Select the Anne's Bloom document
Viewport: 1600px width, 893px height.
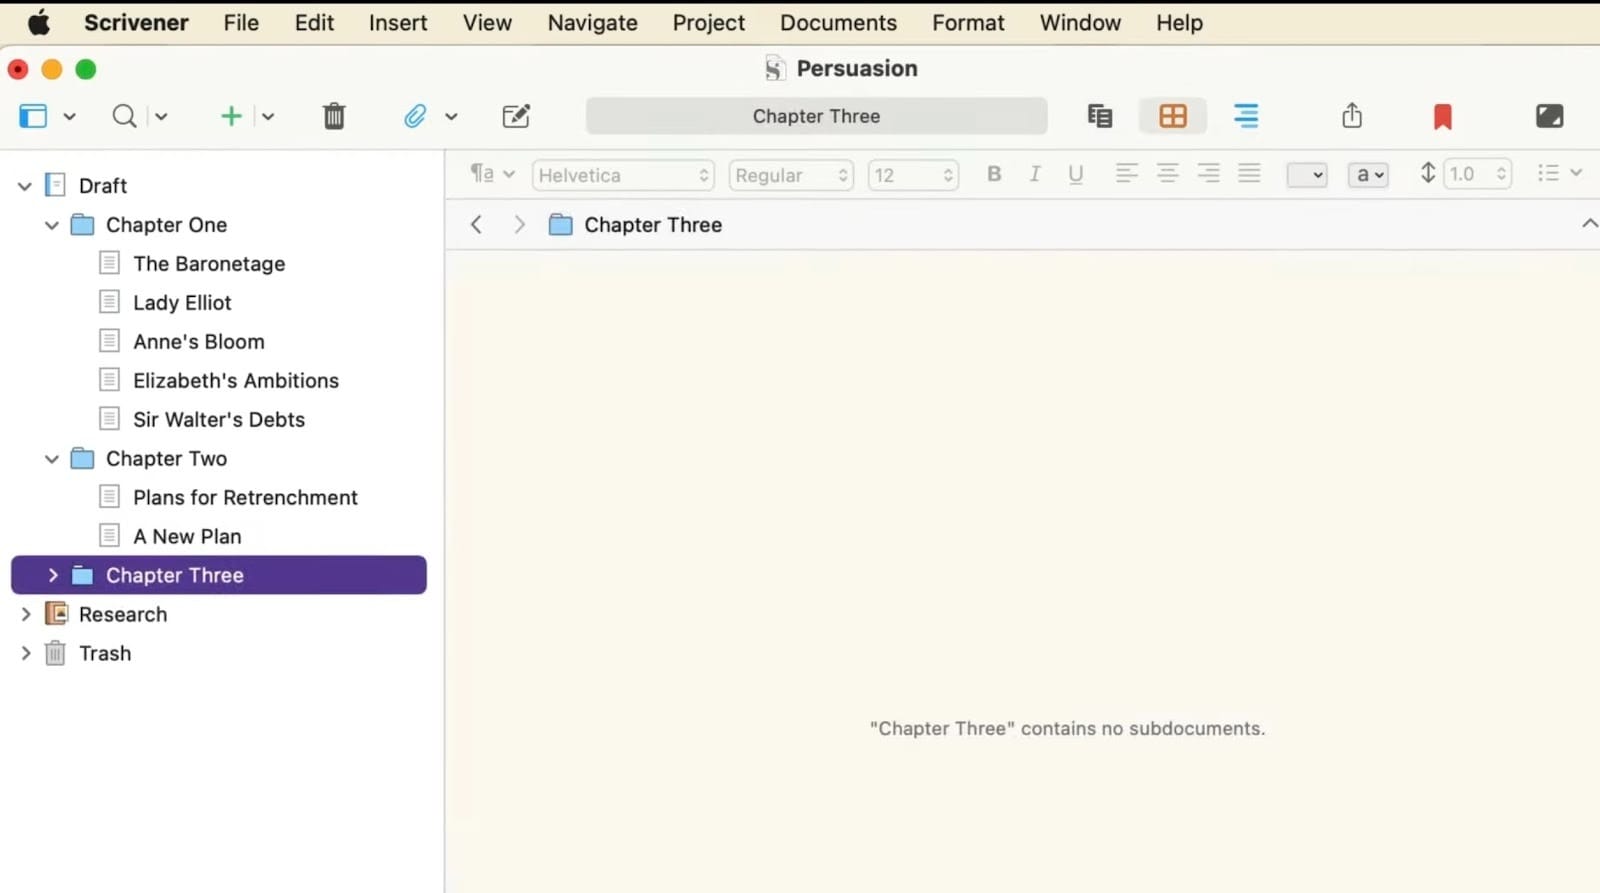pos(199,342)
